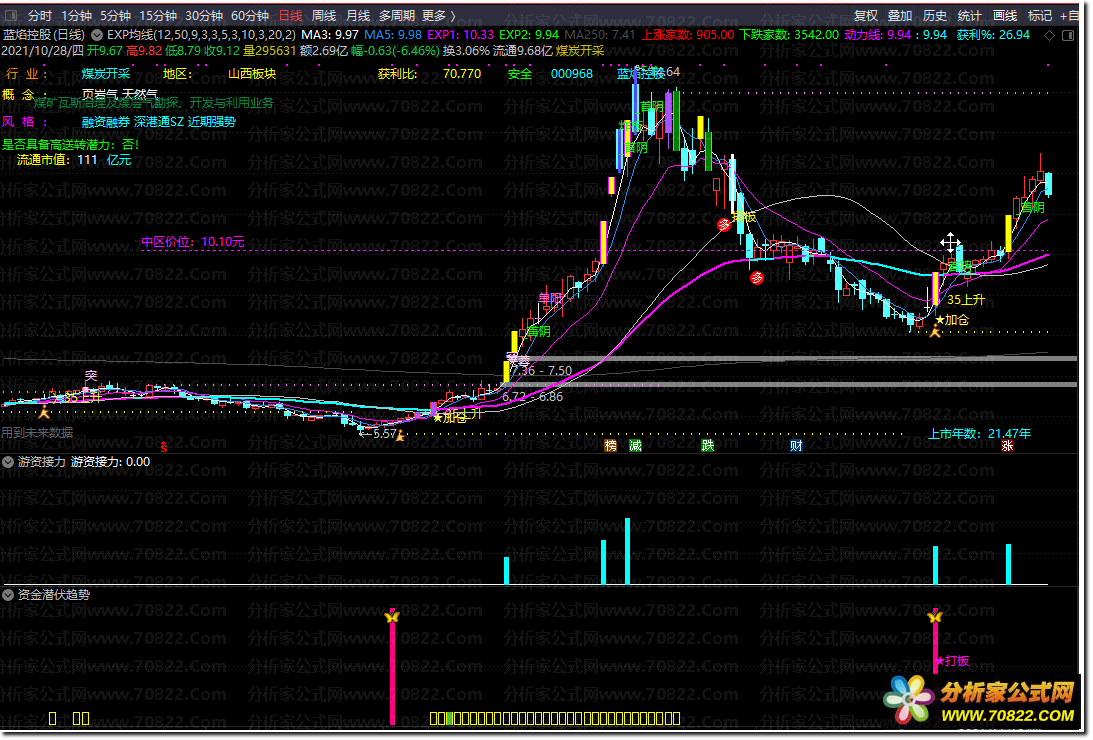Click the butterfly marker above left pink bar
Image resolution: width=1093 pixels, height=740 pixels.
pyautogui.click(x=392, y=616)
